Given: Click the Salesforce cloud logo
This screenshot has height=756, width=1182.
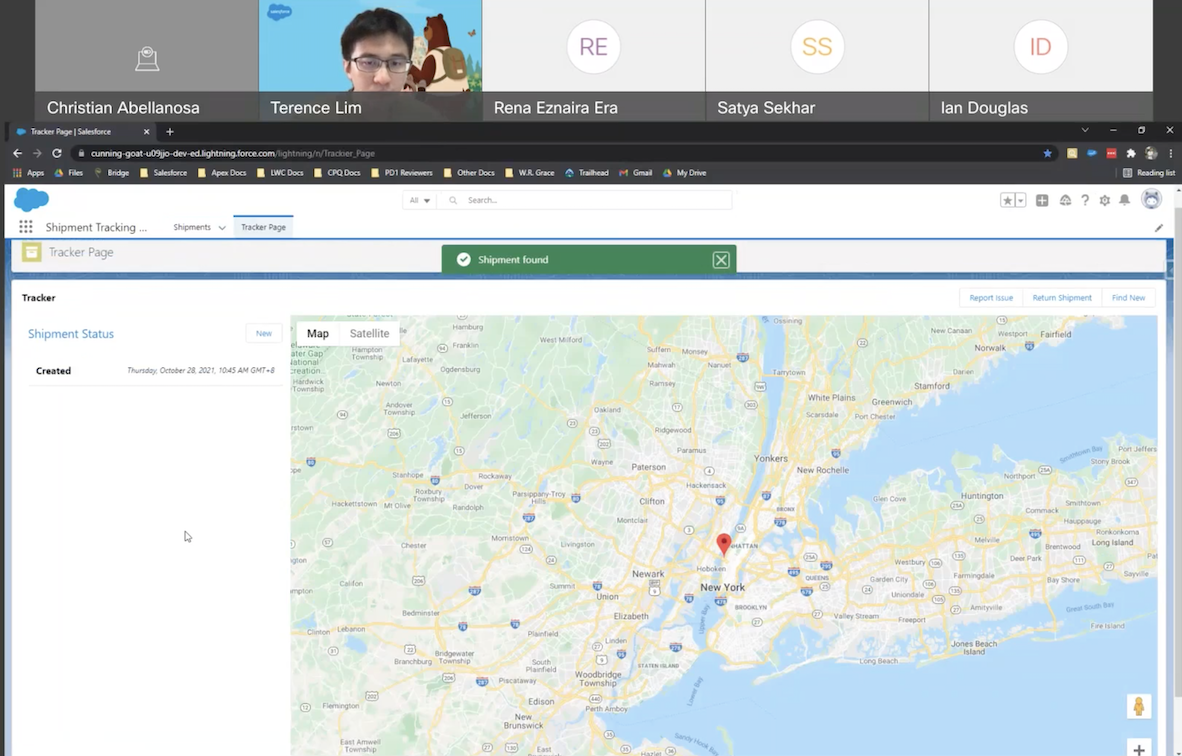Looking at the screenshot, I should coord(32,200).
